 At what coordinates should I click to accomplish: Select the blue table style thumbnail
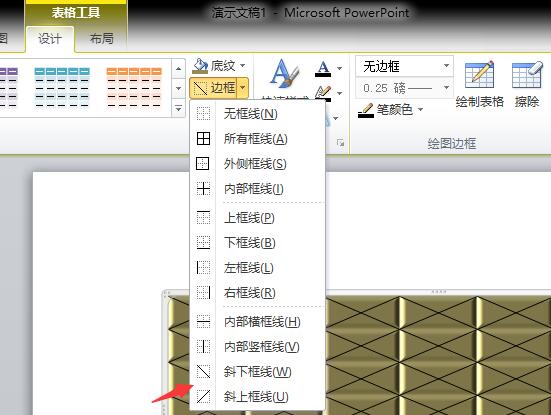click(x=61, y=87)
